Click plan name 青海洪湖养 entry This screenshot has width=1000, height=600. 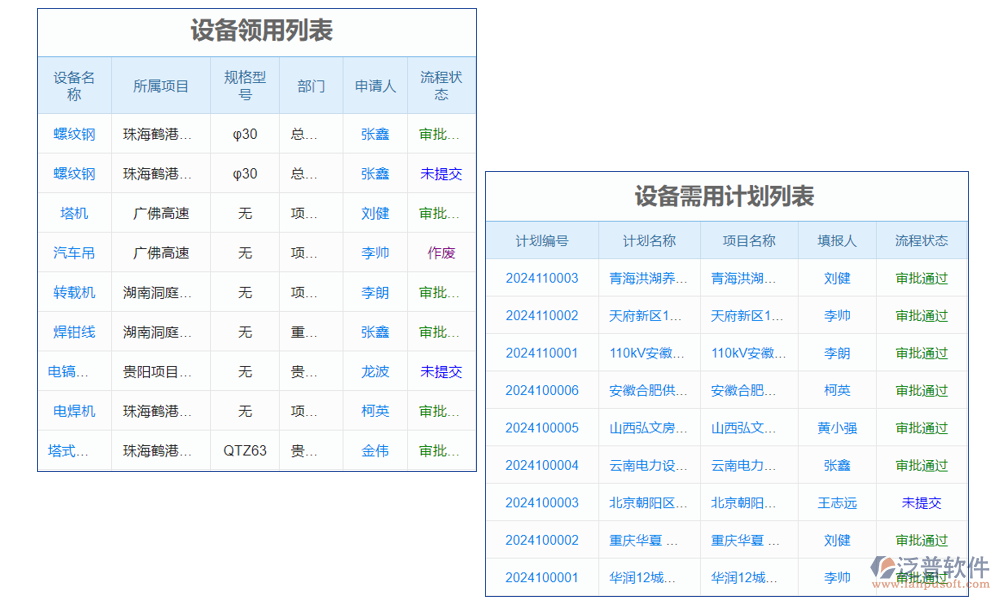click(648, 278)
